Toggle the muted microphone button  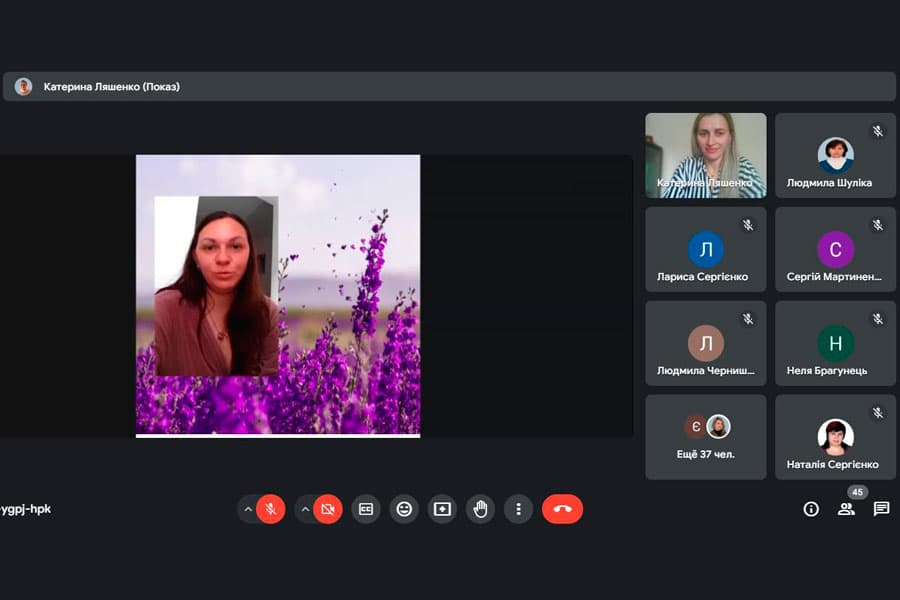(270, 509)
